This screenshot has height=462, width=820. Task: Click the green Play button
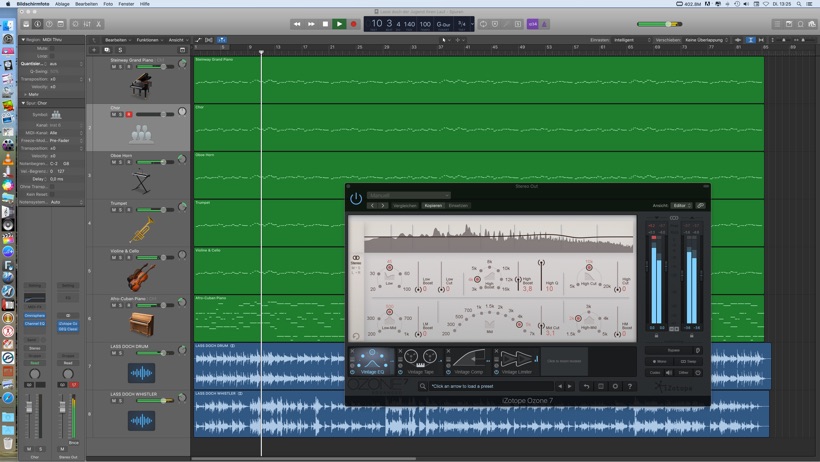tap(339, 24)
